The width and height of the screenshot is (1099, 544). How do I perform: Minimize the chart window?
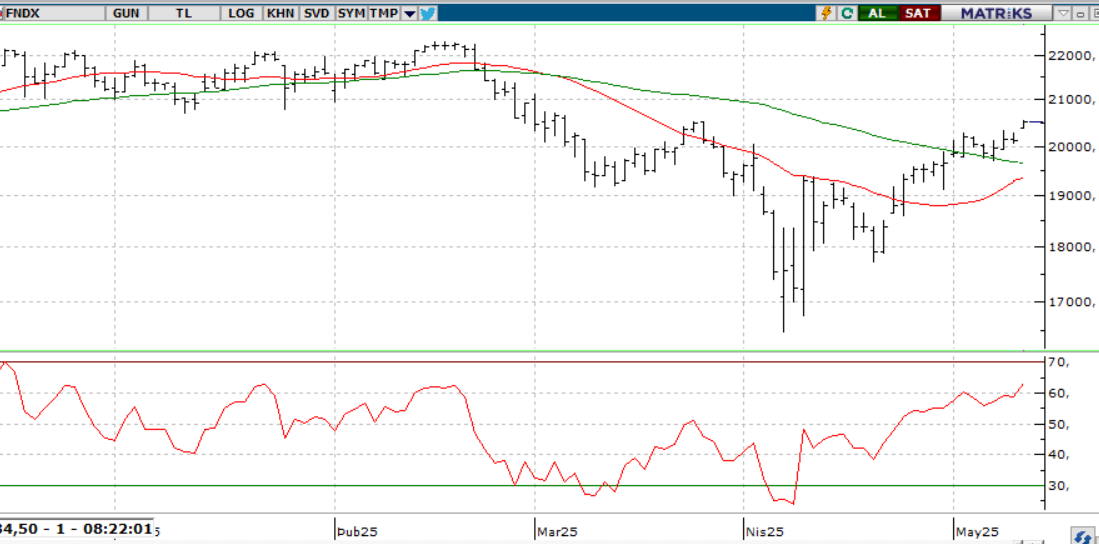(x=1080, y=13)
